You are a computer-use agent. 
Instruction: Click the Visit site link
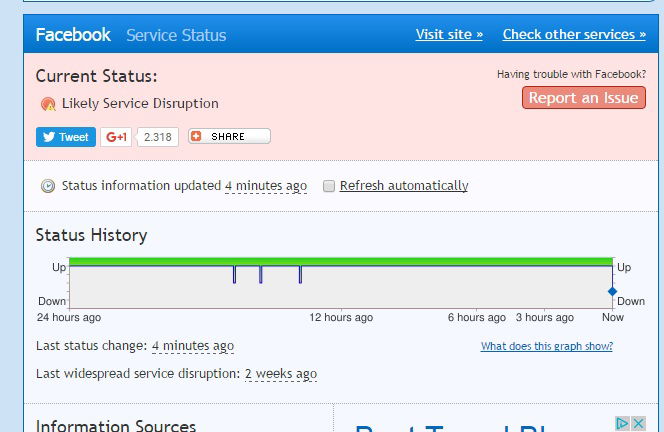(x=449, y=34)
